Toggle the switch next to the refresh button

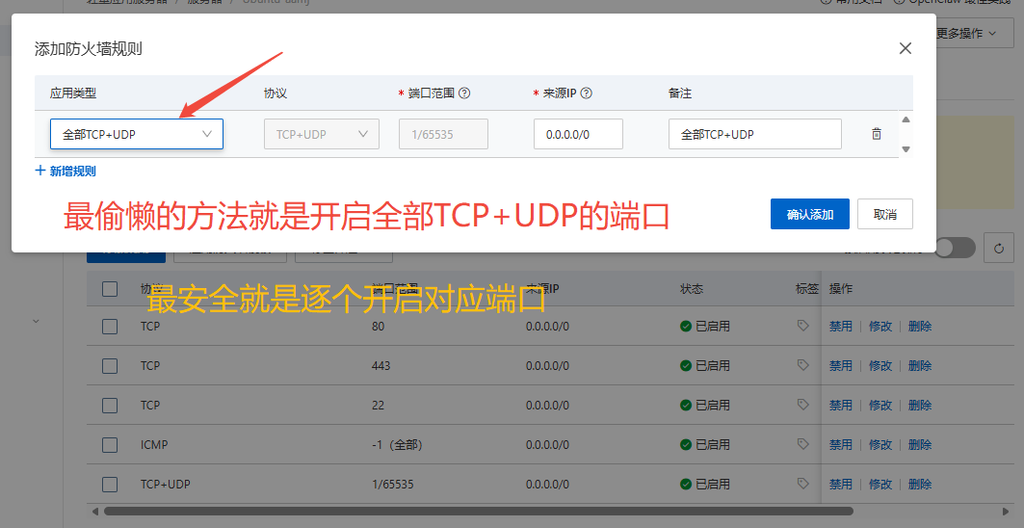955,248
